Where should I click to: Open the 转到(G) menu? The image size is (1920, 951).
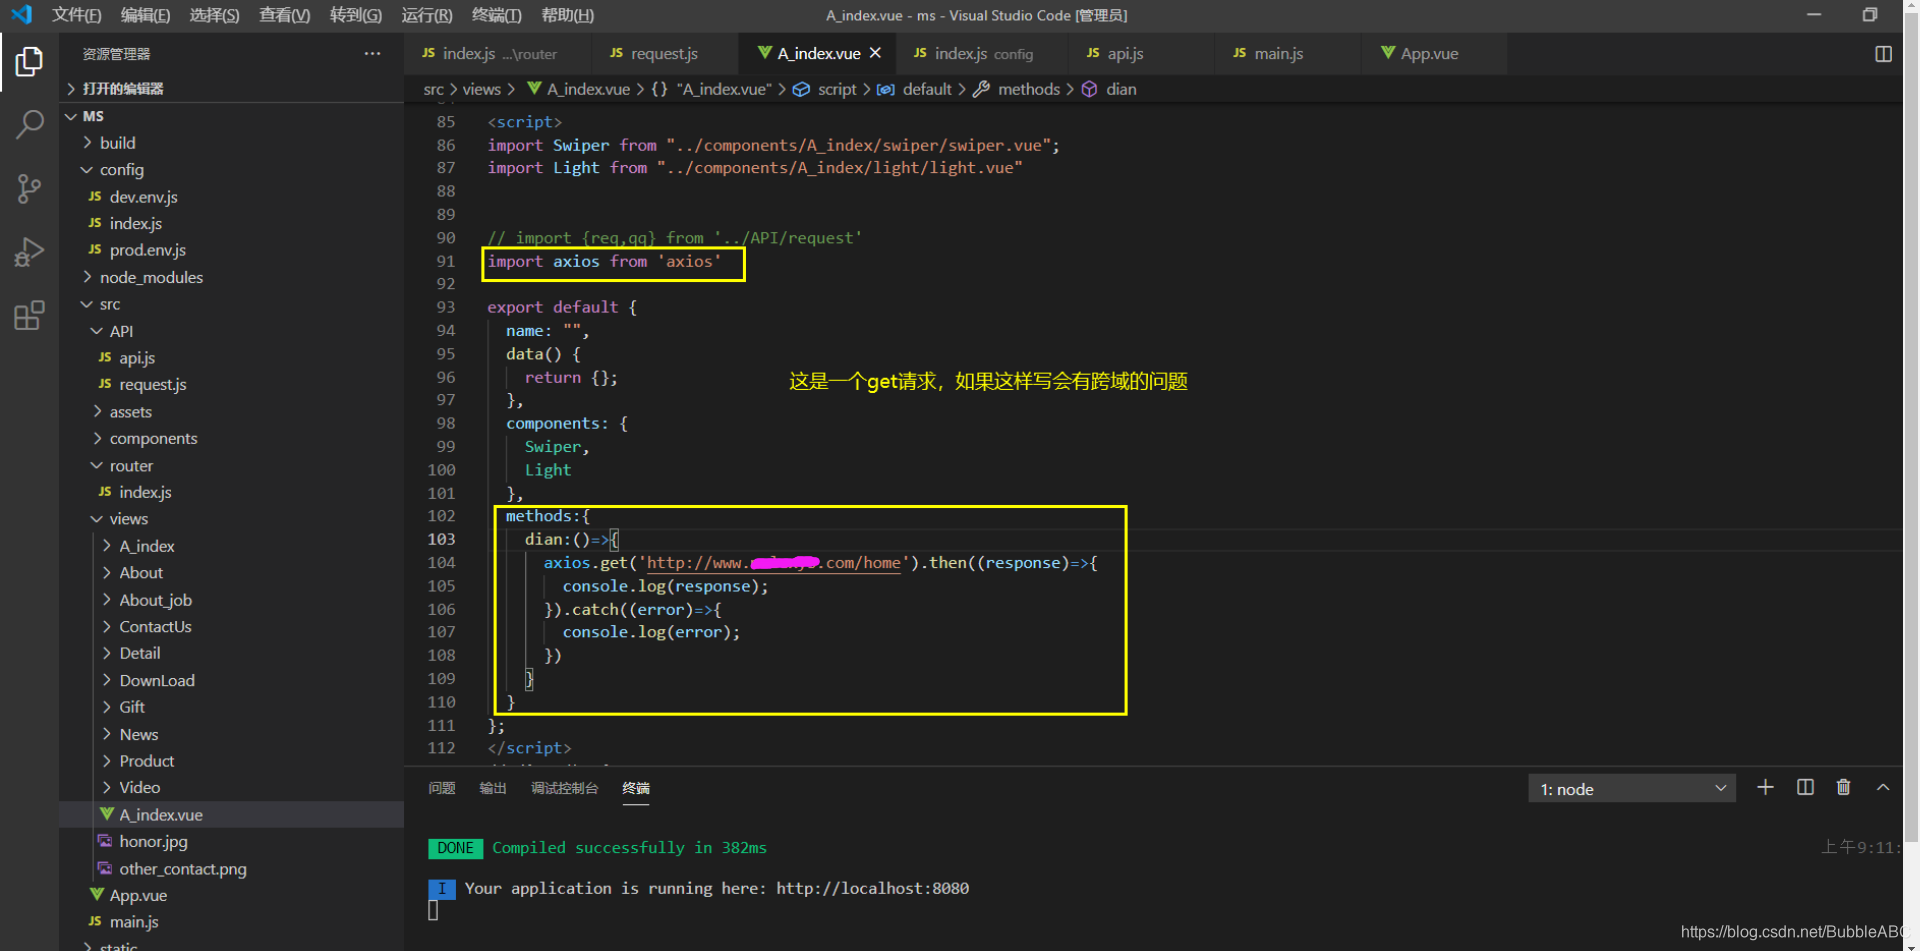356,15
